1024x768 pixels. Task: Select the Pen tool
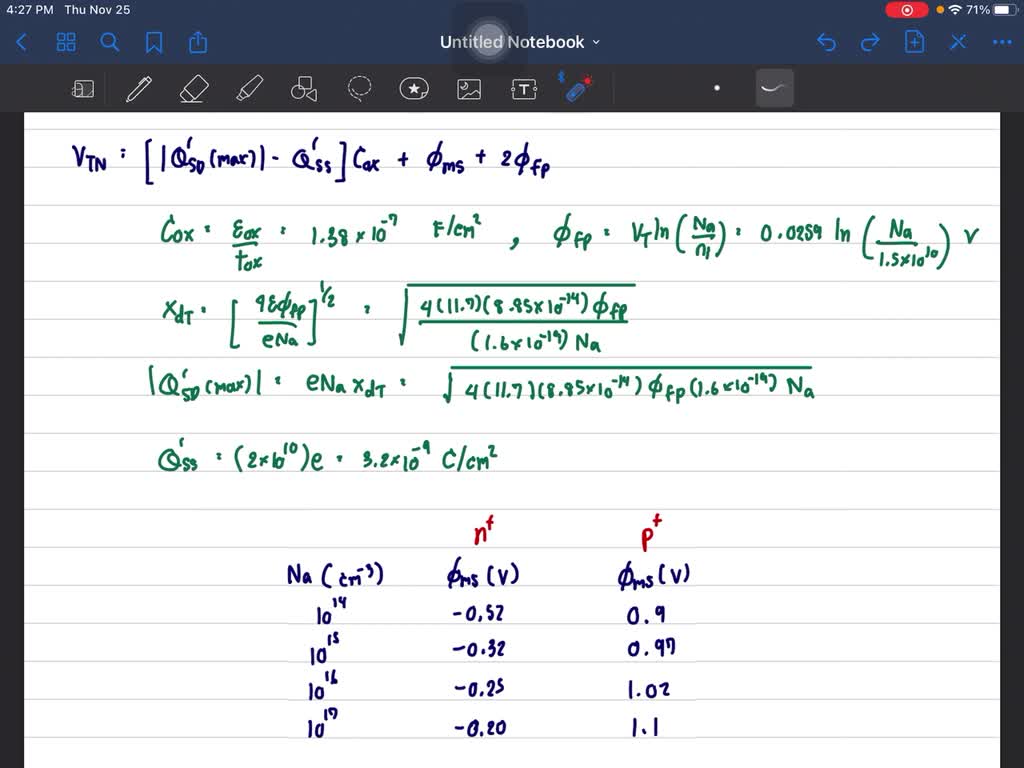(x=138, y=89)
